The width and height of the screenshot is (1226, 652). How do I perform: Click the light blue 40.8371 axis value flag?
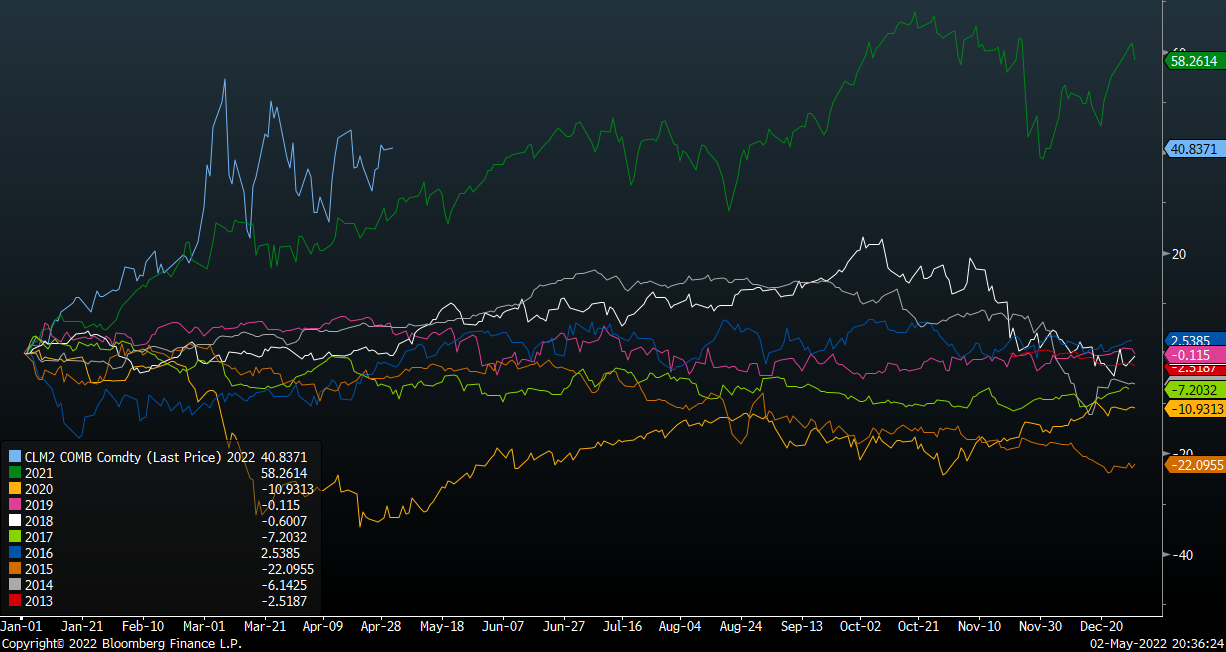point(1194,148)
